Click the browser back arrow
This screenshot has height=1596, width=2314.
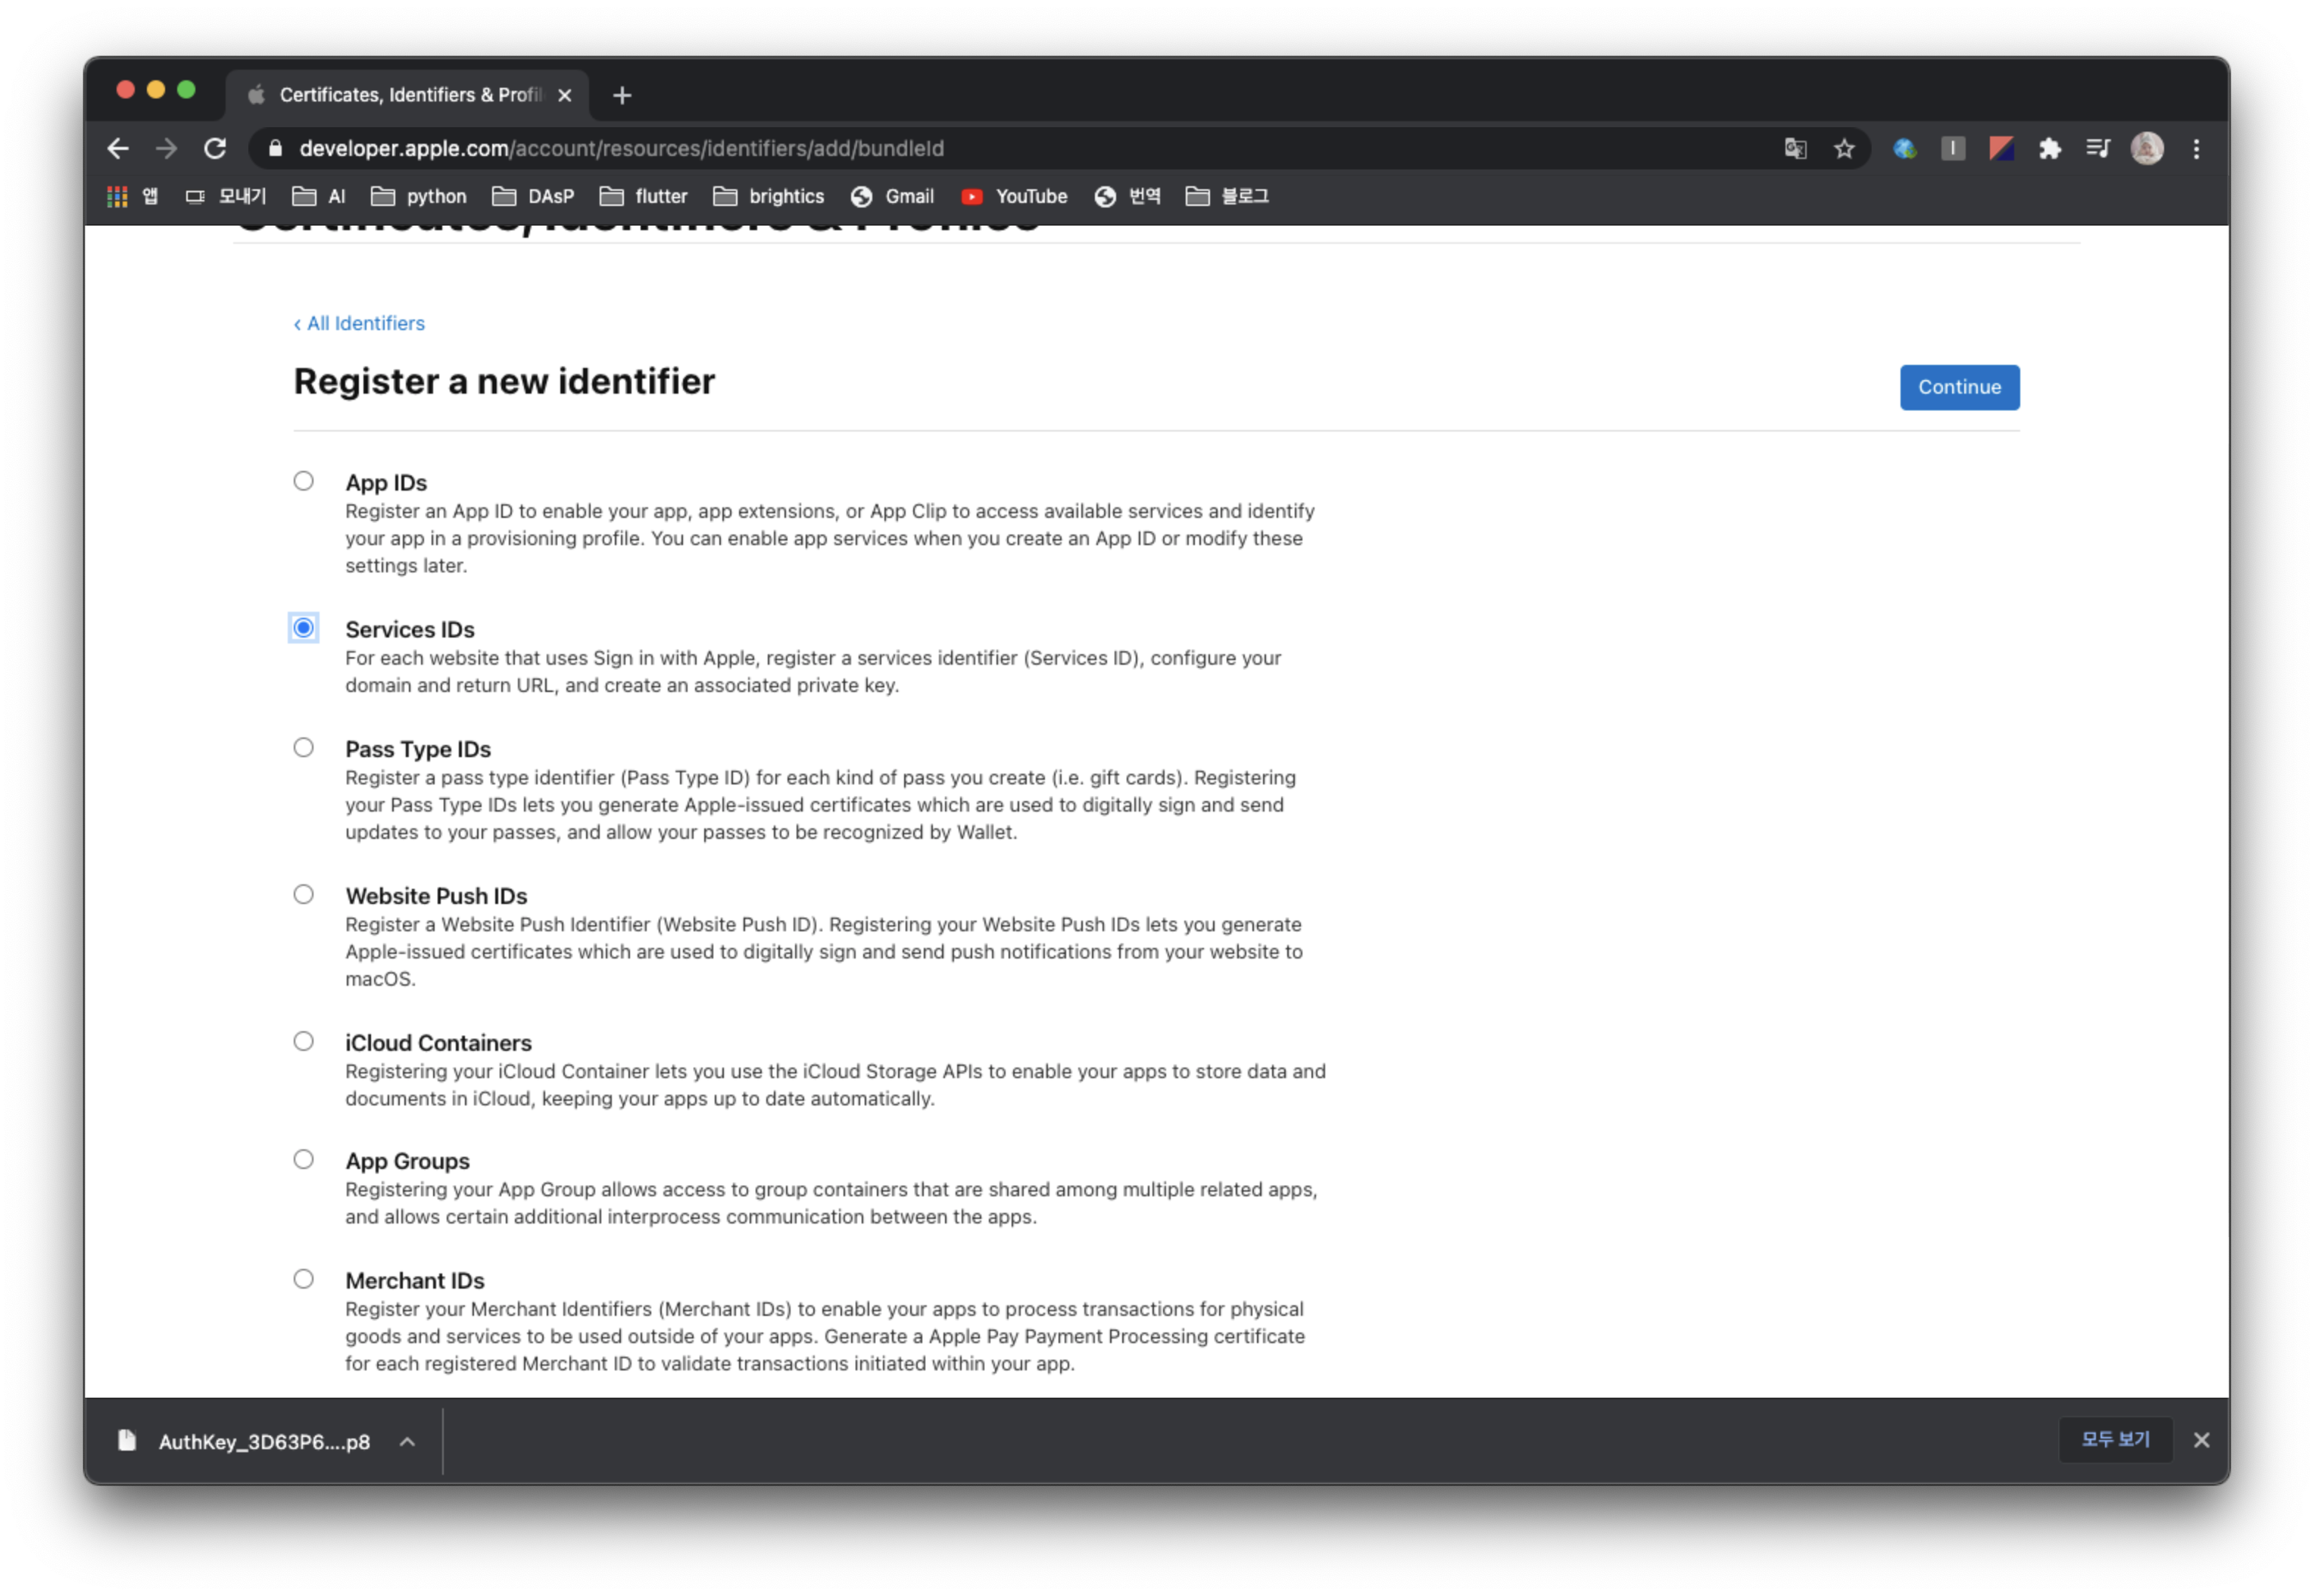[118, 149]
